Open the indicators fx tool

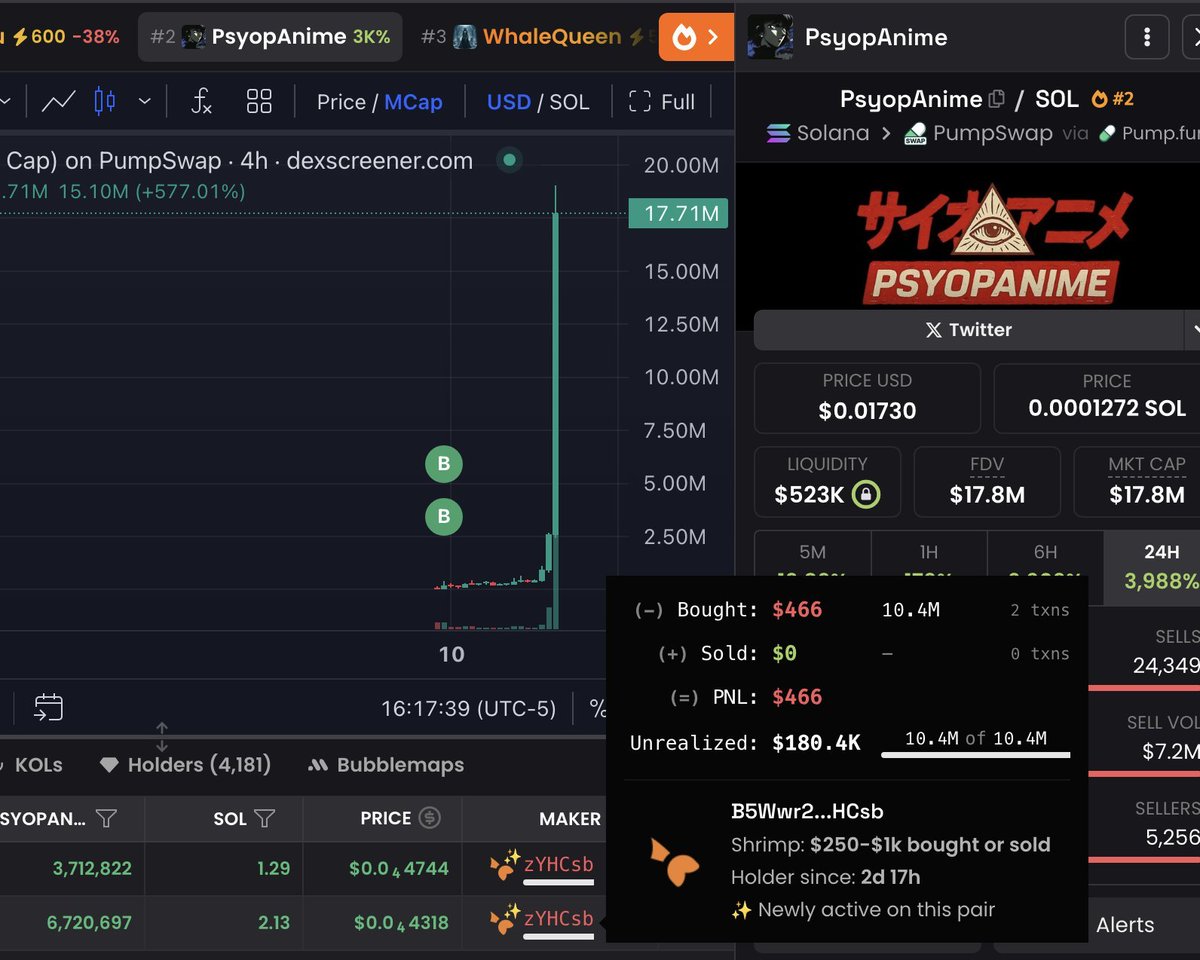pyautogui.click(x=201, y=100)
